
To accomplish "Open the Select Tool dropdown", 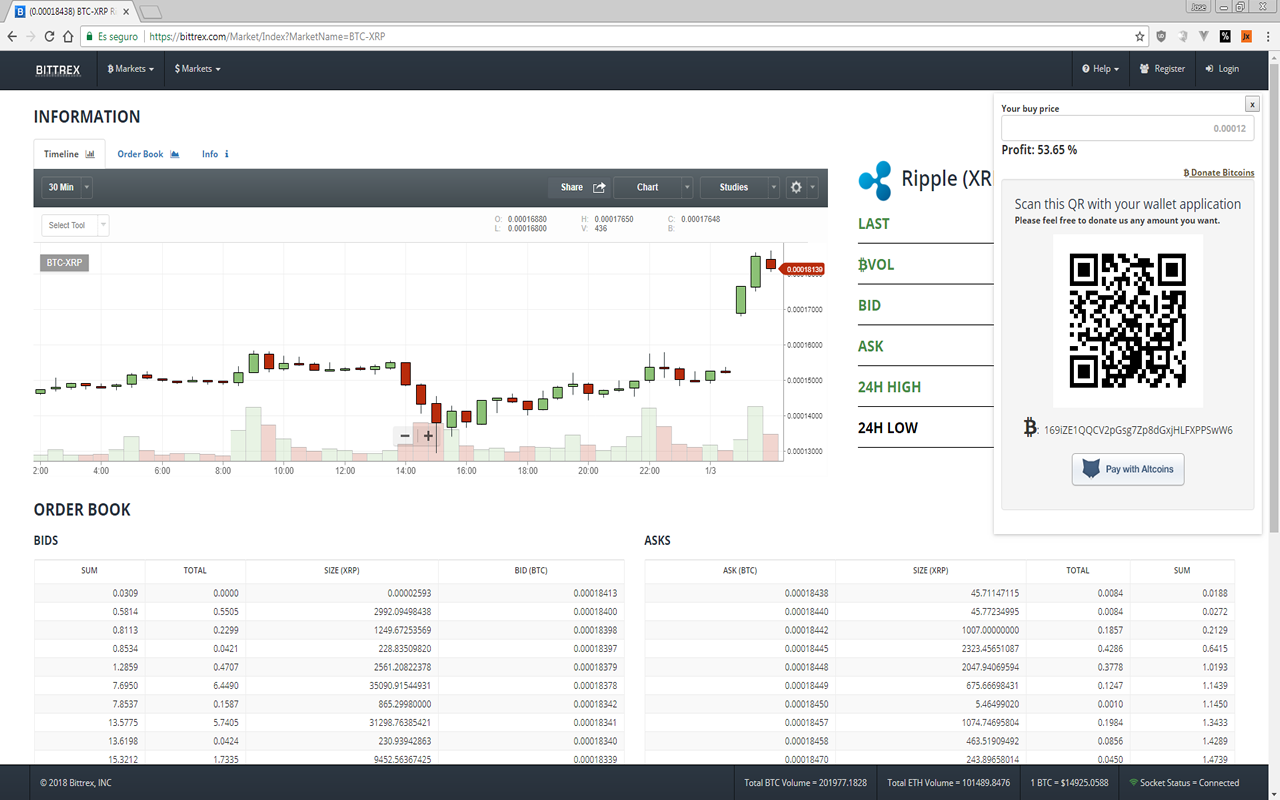I will [75, 225].
